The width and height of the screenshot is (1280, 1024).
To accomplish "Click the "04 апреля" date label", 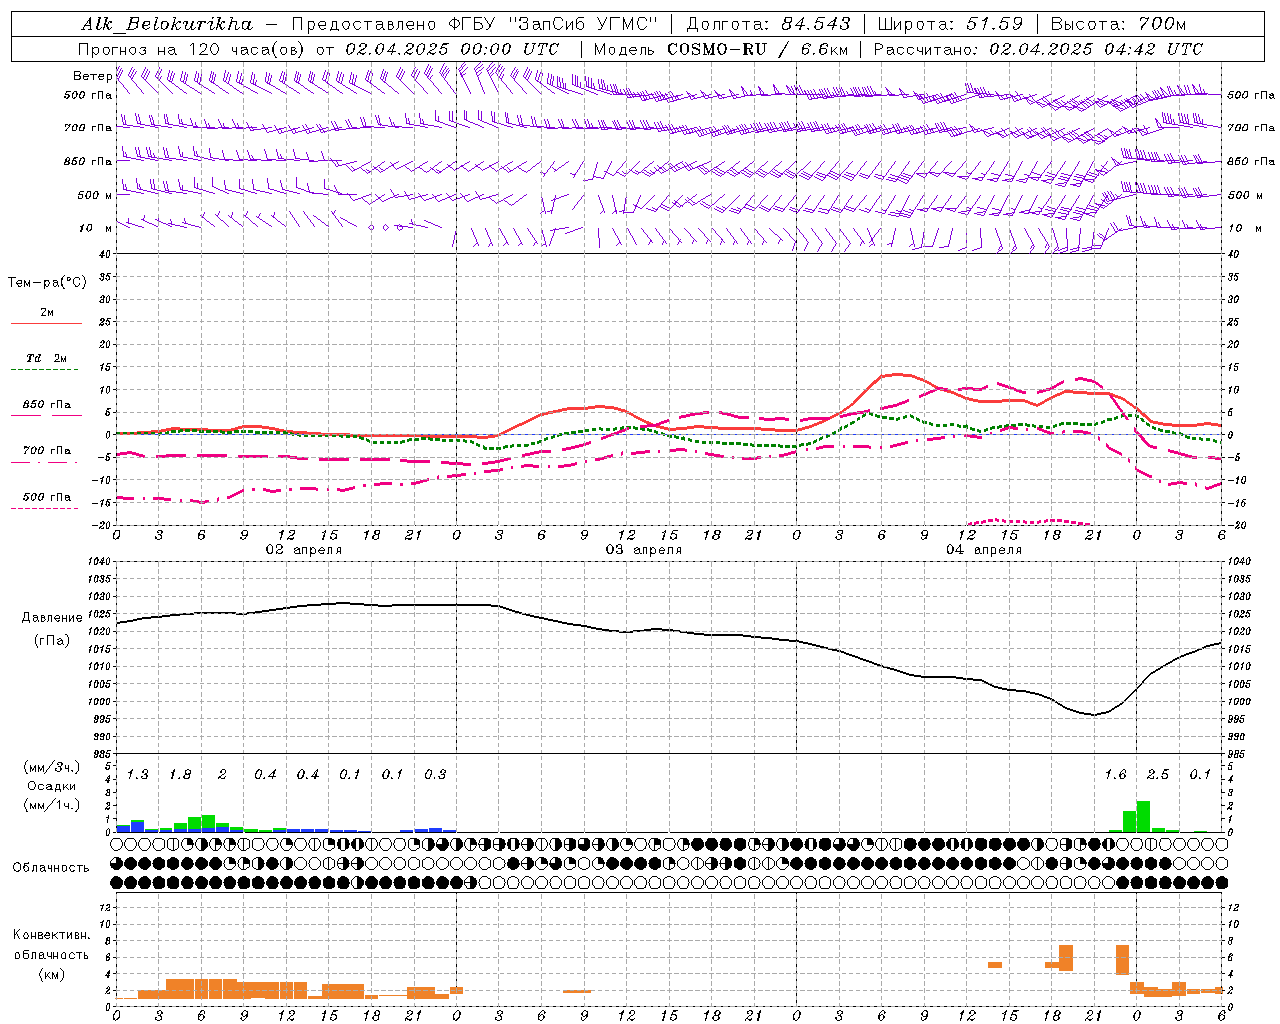I will (x=983, y=550).
